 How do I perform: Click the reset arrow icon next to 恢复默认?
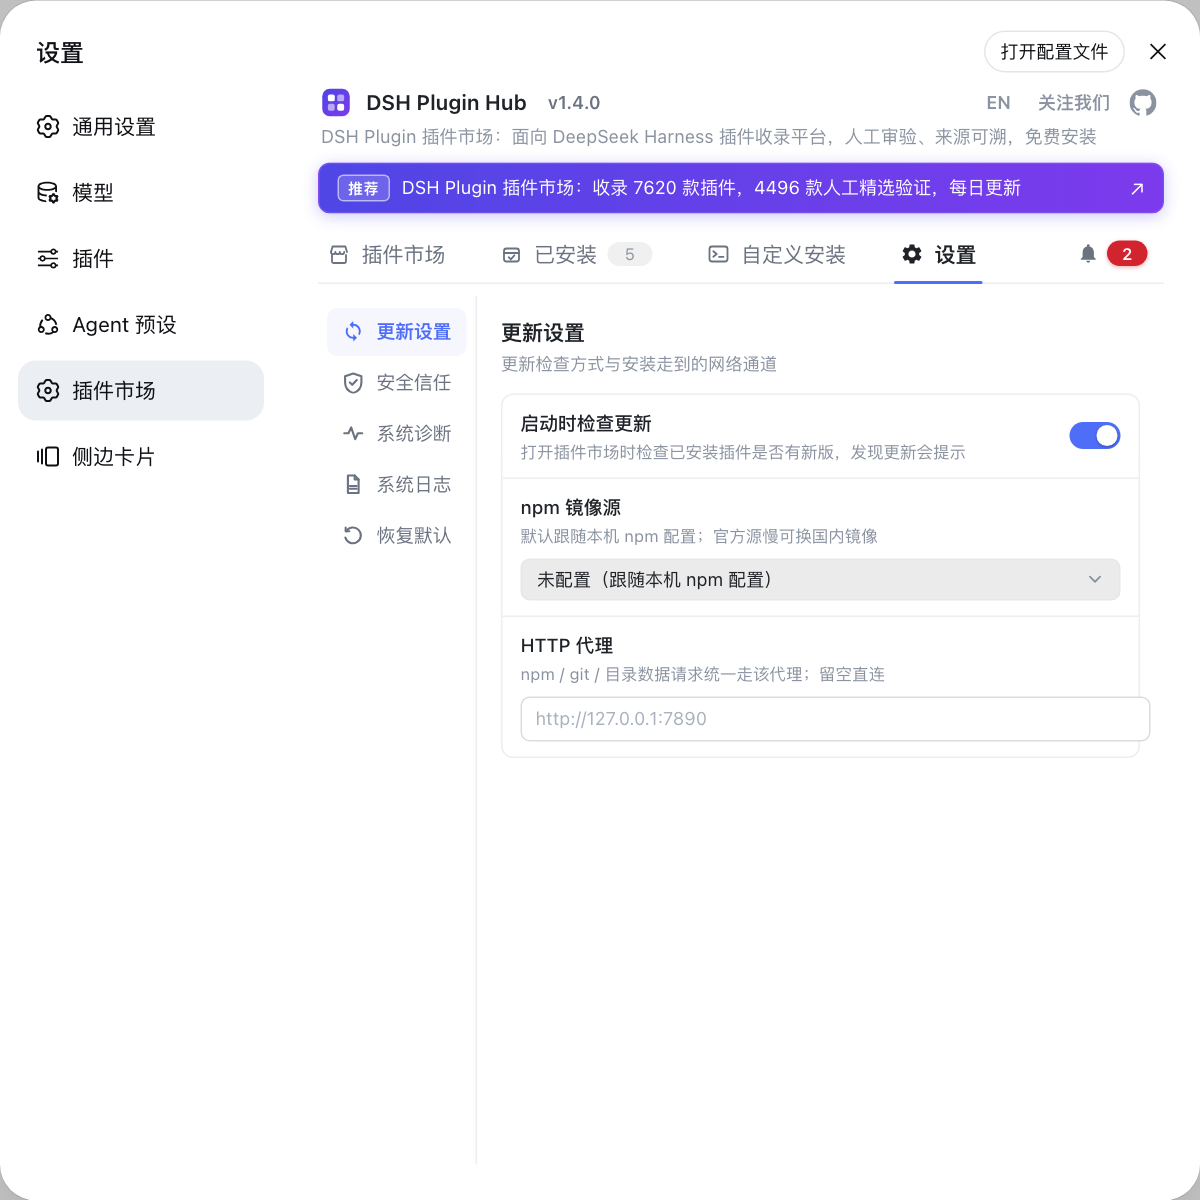[353, 536]
